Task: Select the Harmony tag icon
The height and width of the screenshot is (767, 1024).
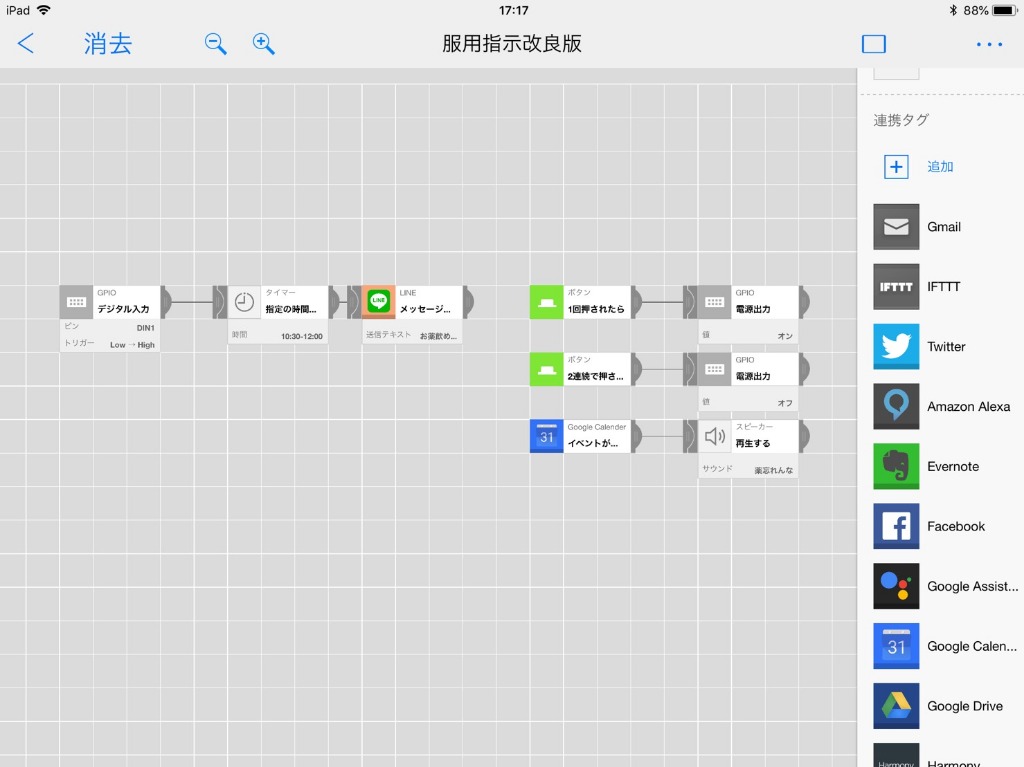Action: [x=896, y=755]
